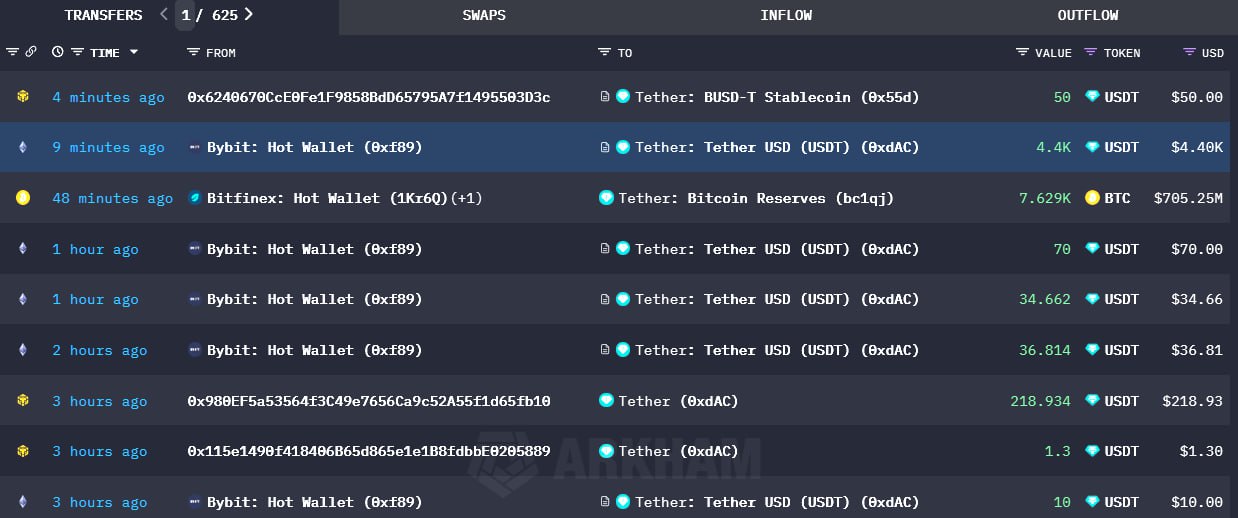Viewport: 1238px width, 518px height.
Task: Click the page total 625
Action: [x=224, y=15]
